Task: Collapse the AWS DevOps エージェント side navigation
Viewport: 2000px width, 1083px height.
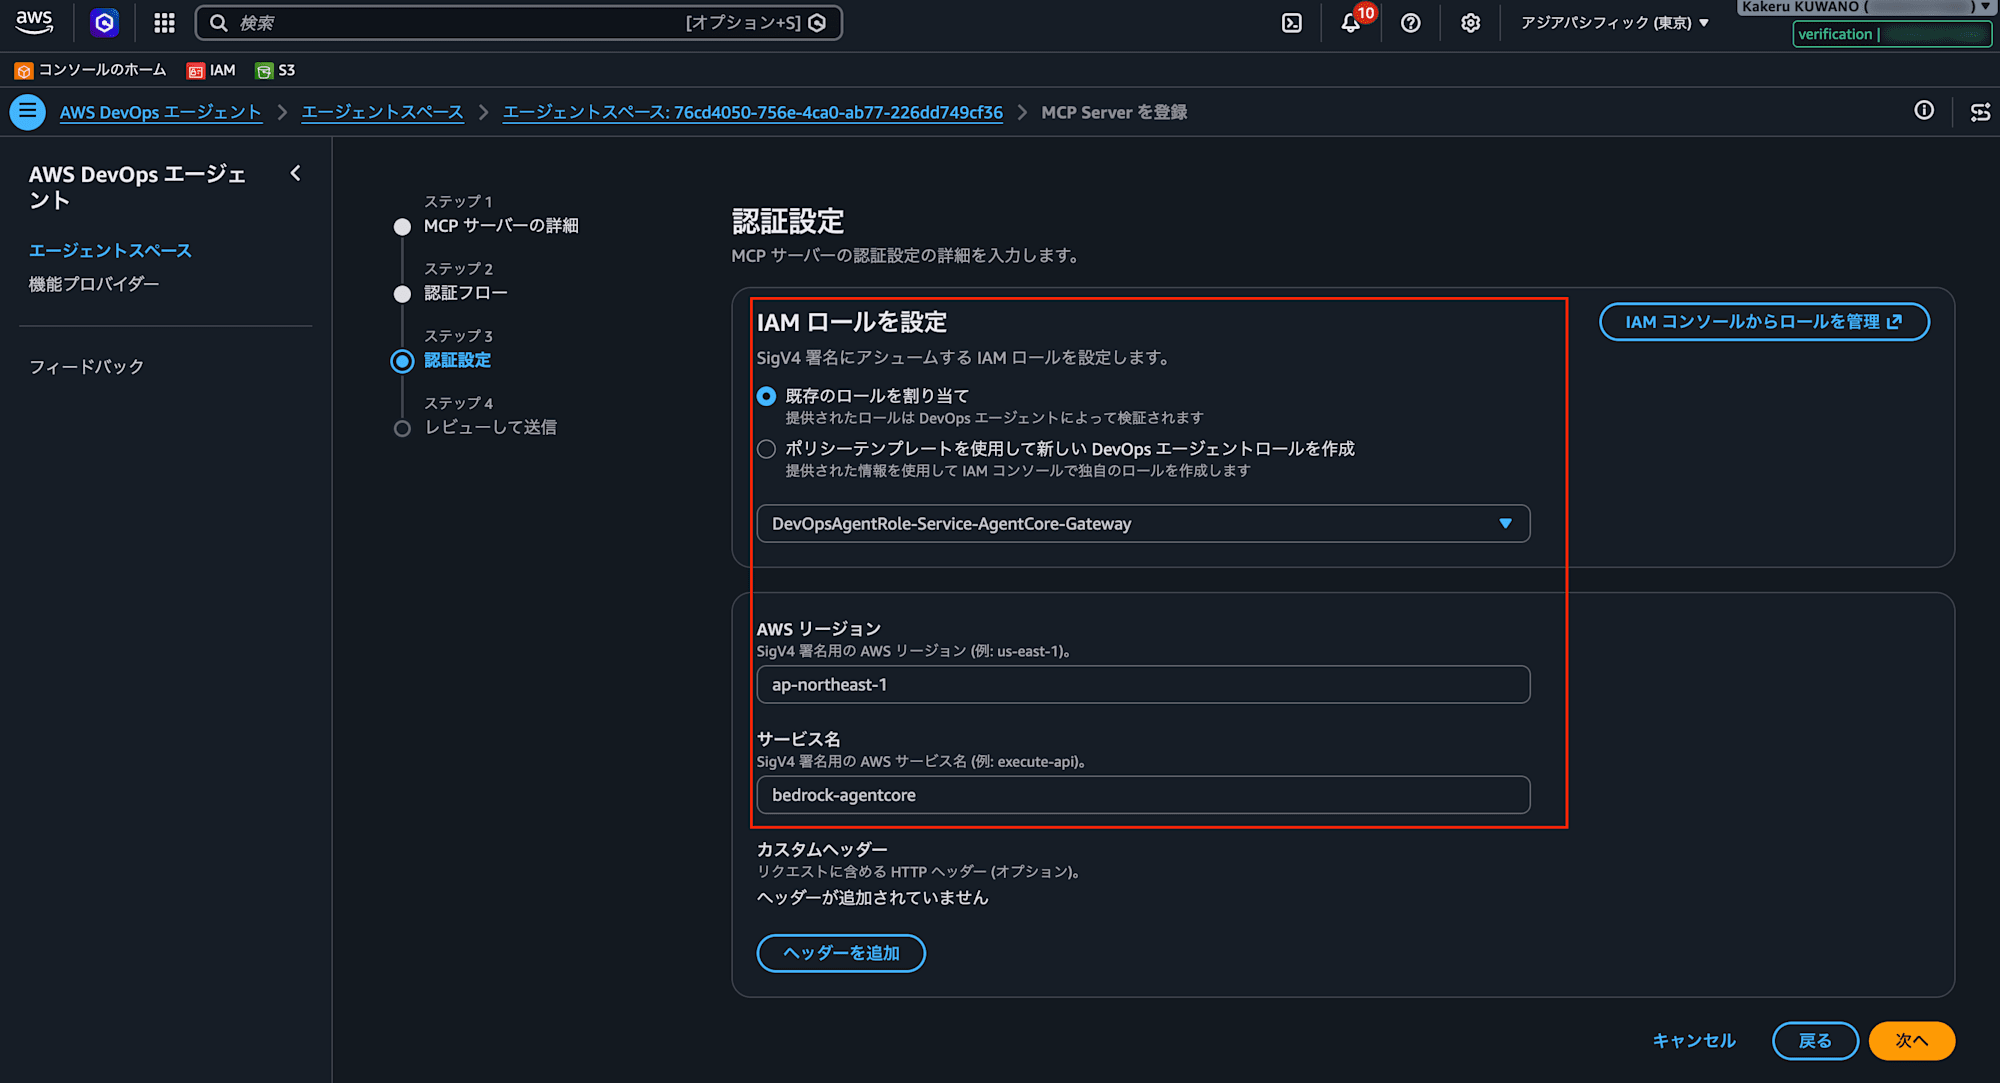Action: (295, 173)
